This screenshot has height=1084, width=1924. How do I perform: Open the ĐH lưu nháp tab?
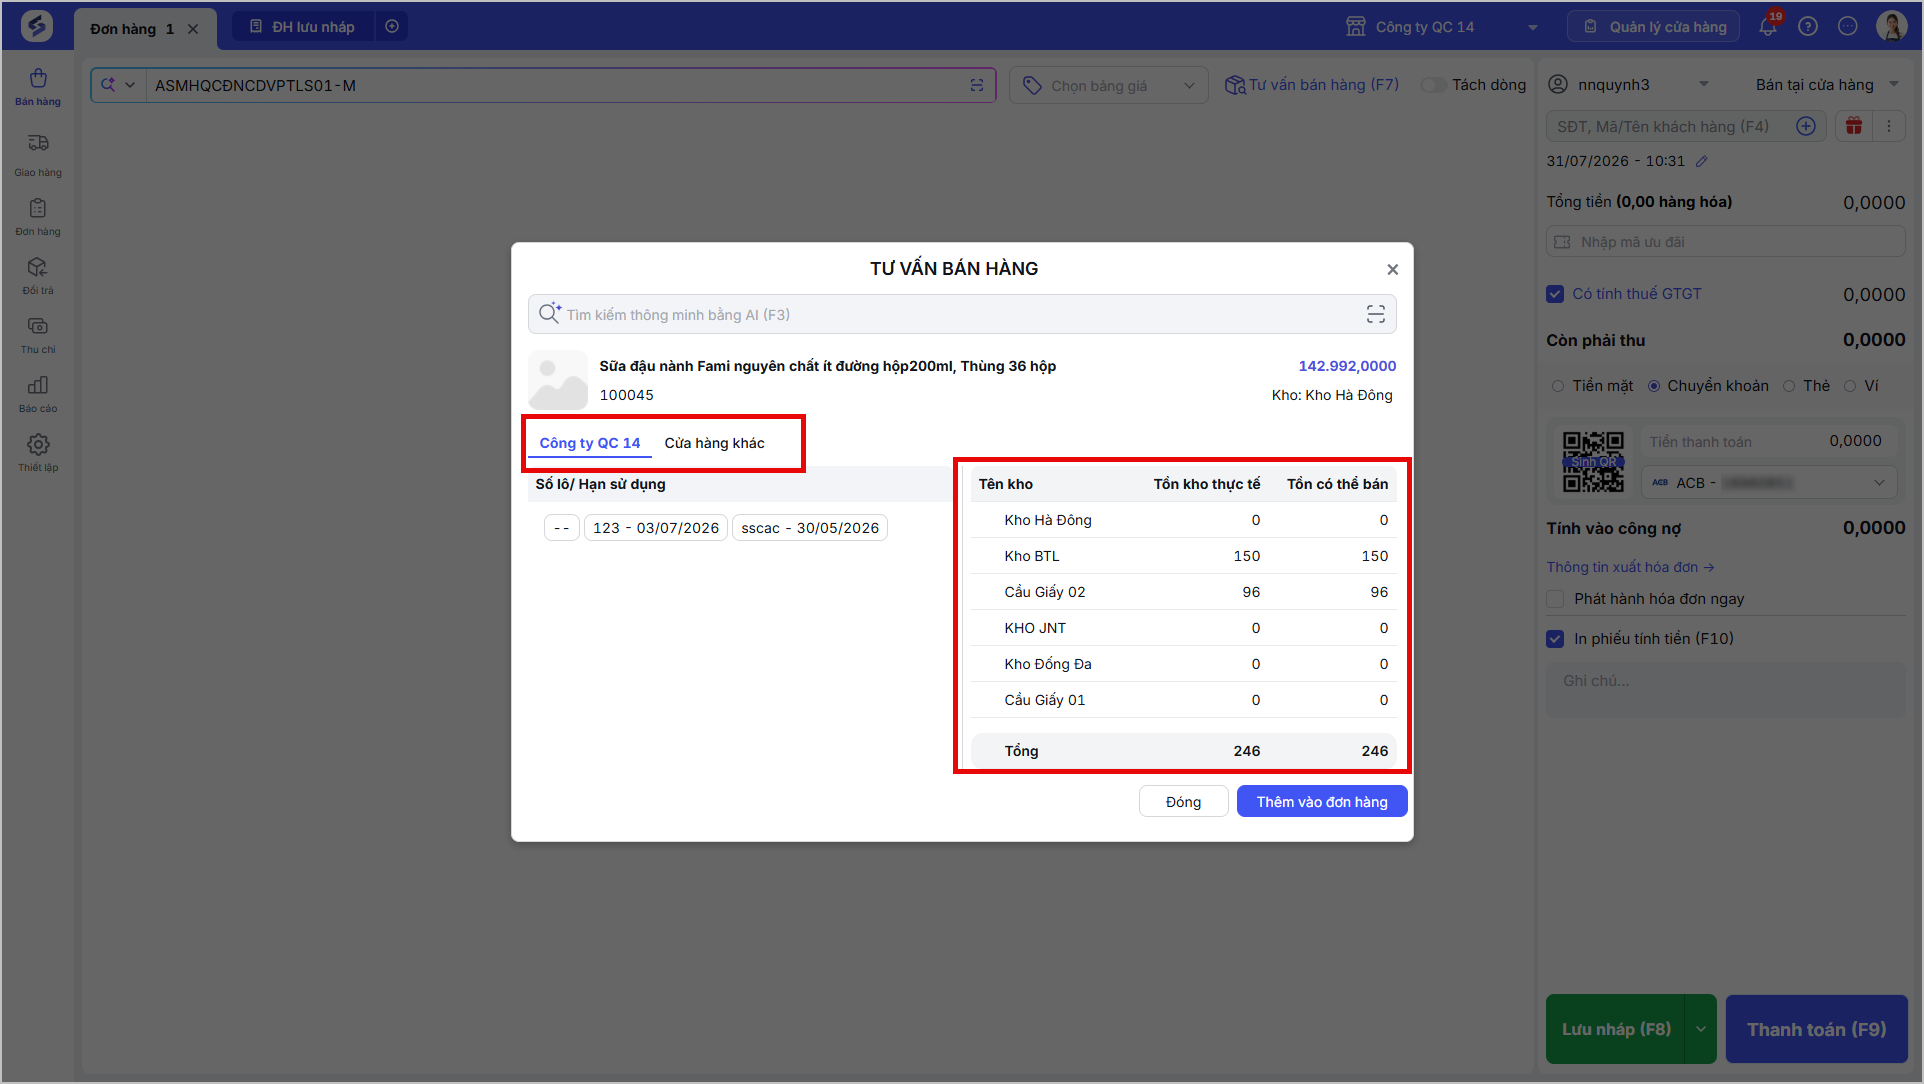pyautogui.click(x=303, y=27)
